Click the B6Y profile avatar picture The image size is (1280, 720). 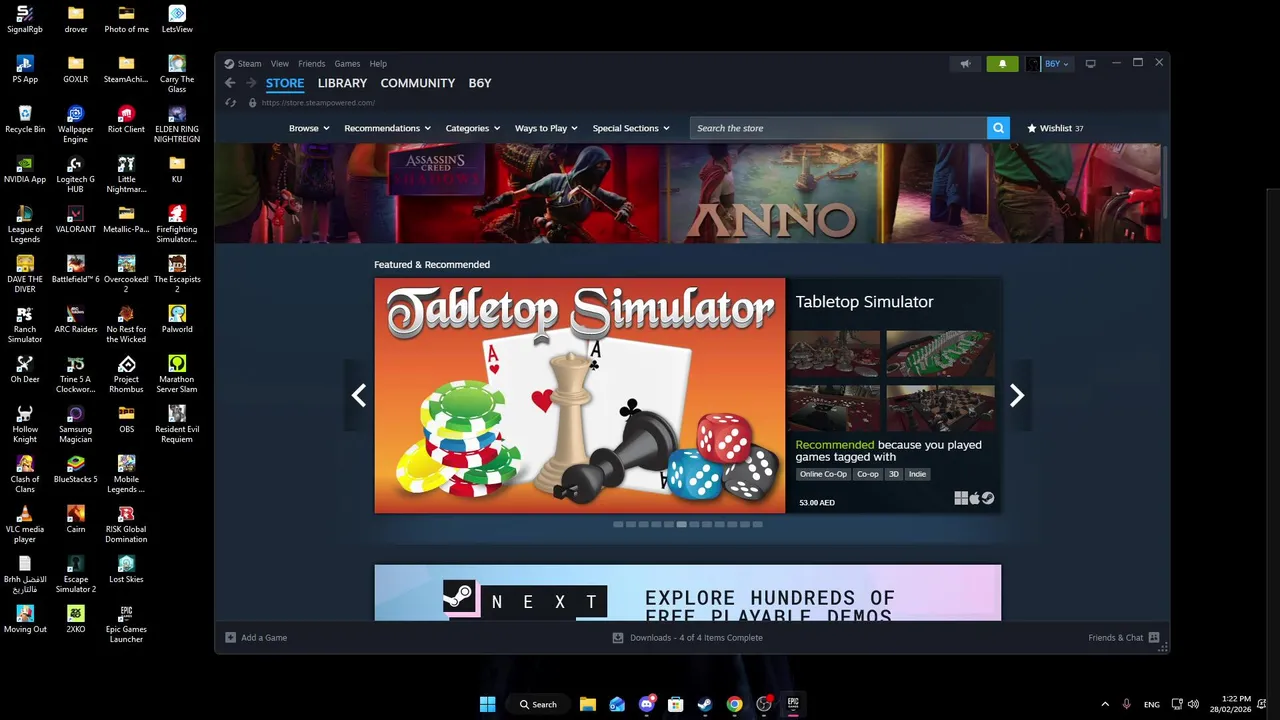(1033, 64)
